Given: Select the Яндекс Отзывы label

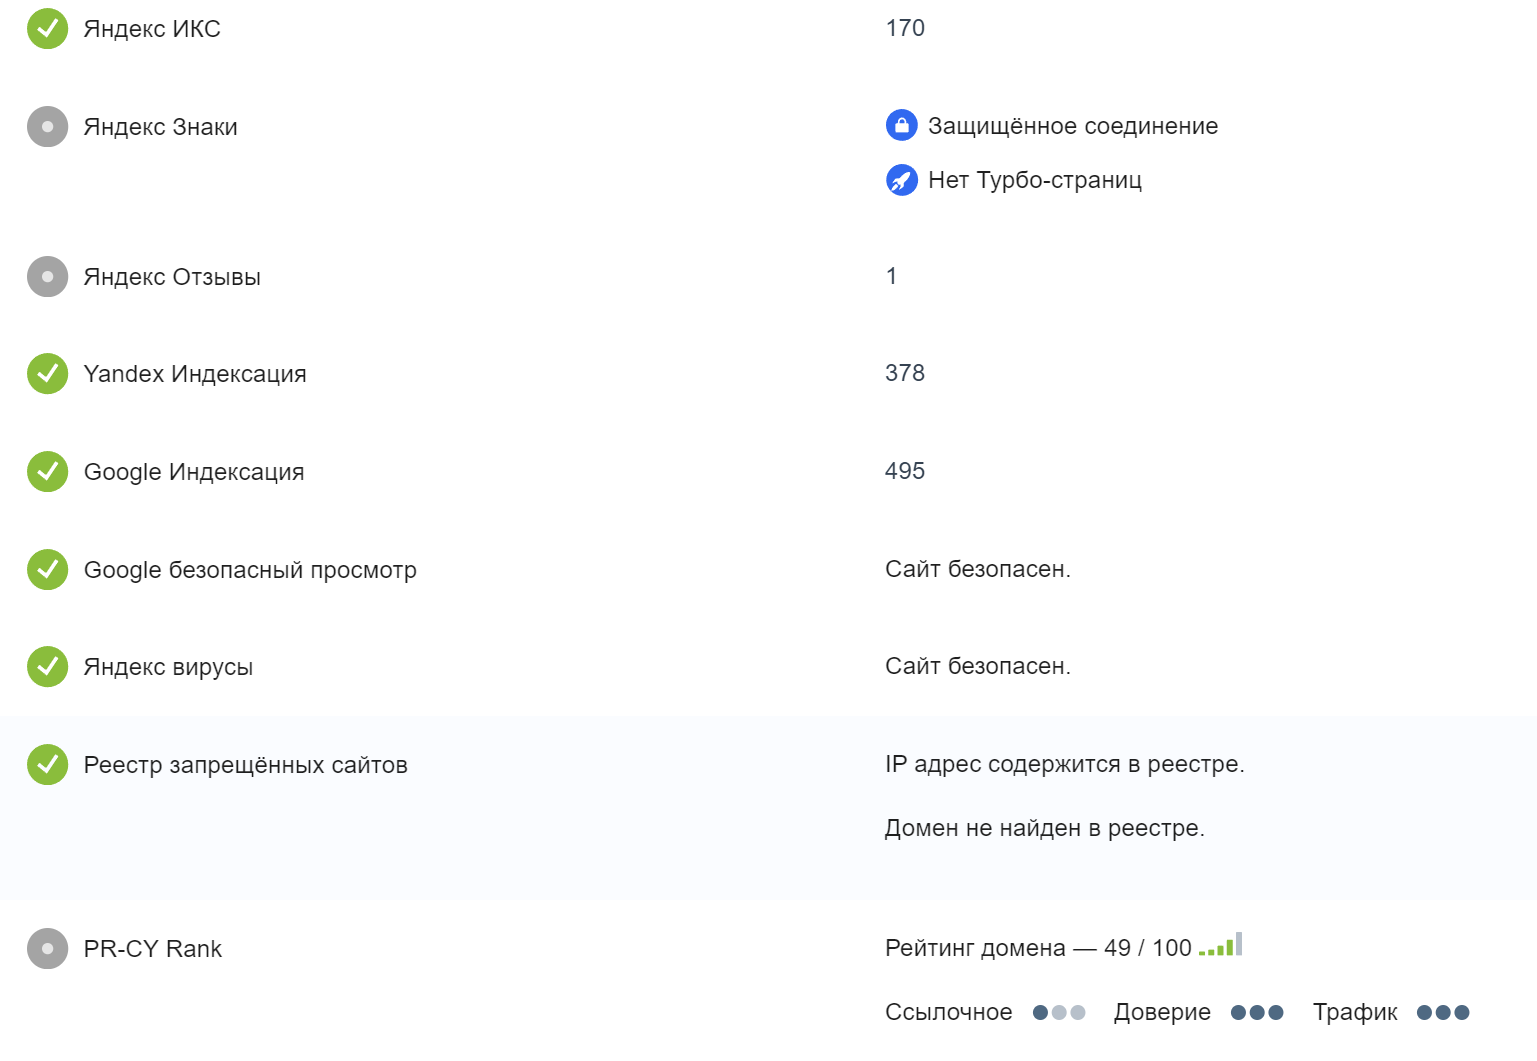Looking at the screenshot, I should click(172, 277).
